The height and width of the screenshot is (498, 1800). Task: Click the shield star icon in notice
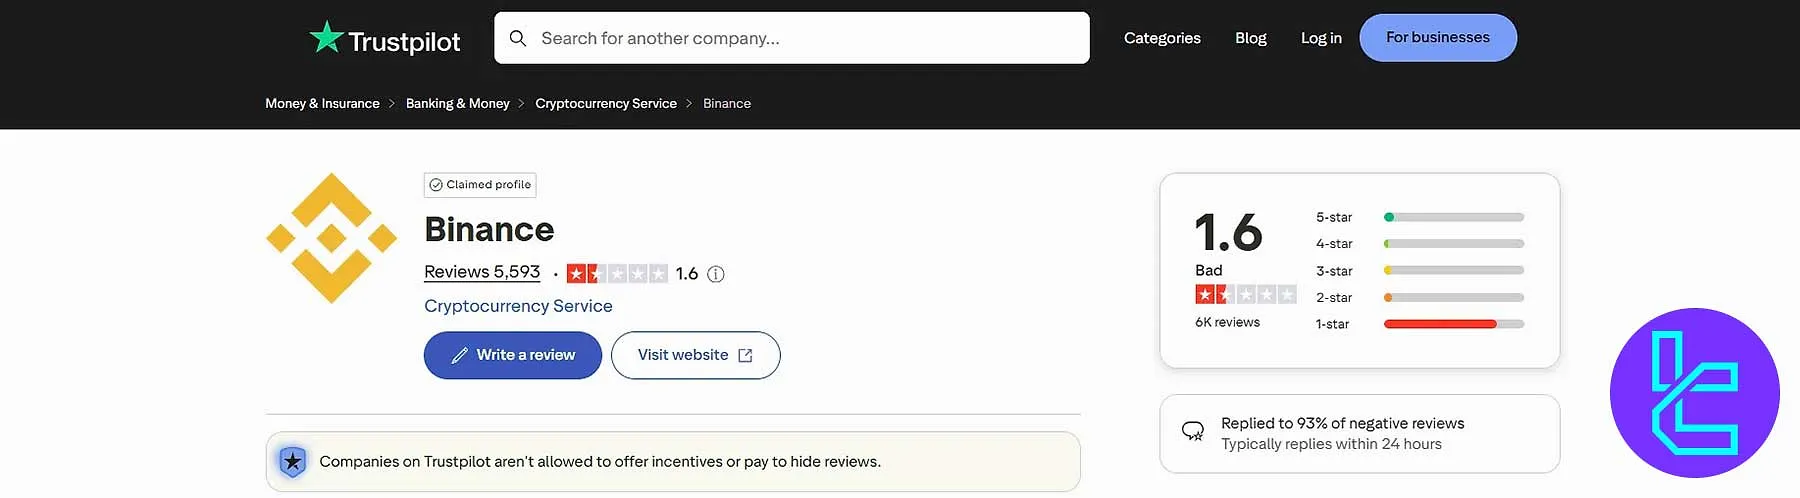tap(292, 461)
